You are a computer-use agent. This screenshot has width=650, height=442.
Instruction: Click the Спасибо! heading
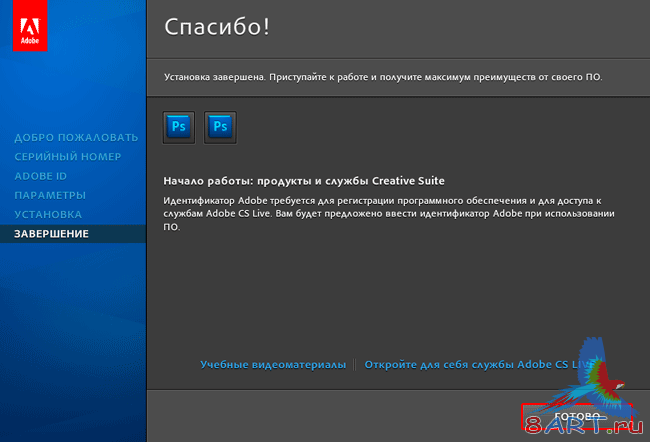pos(217,27)
